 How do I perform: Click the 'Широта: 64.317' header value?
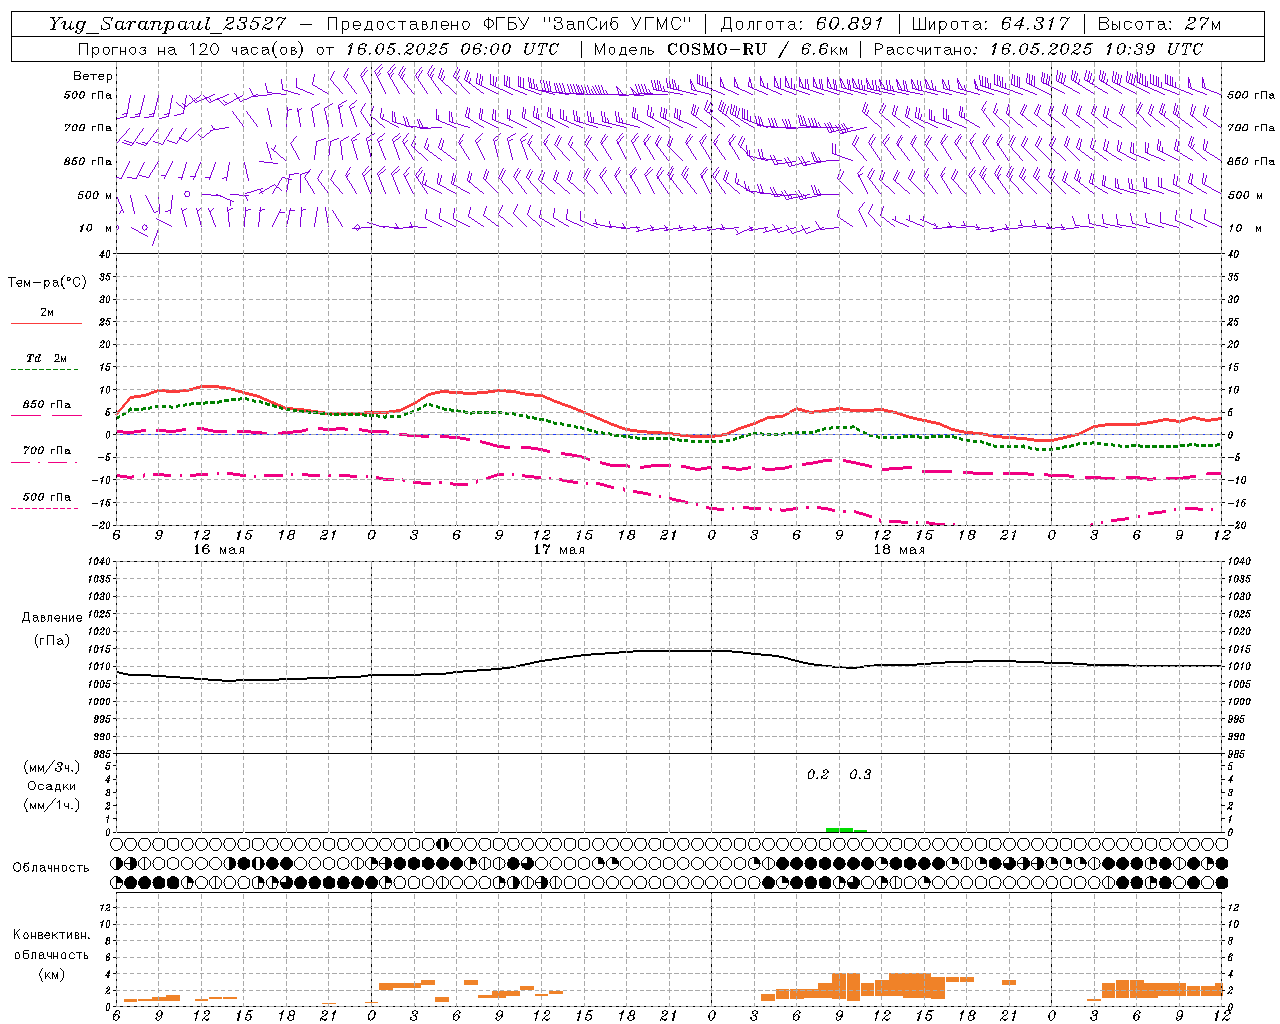[x=990, y=24]
